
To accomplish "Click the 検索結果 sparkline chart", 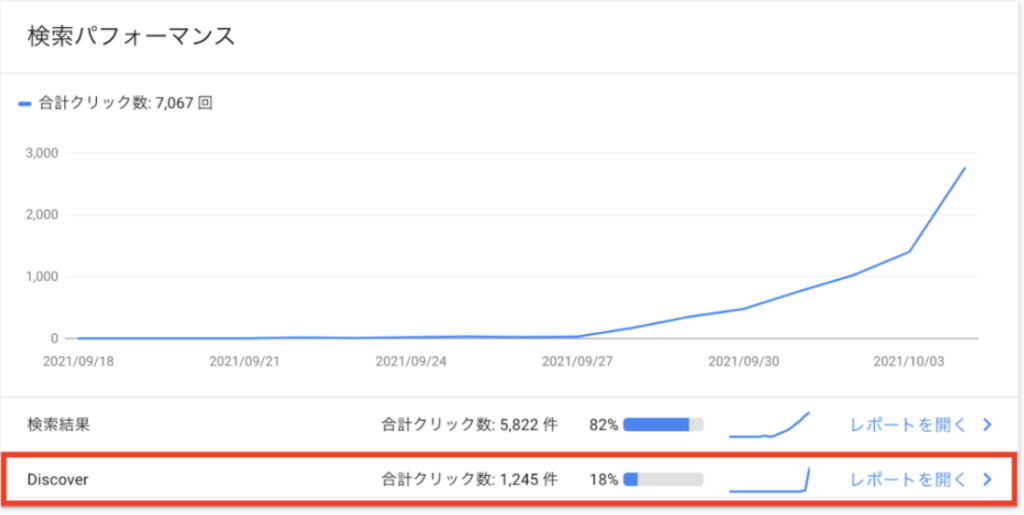I will pyautogui.click(x=769, y=425).
